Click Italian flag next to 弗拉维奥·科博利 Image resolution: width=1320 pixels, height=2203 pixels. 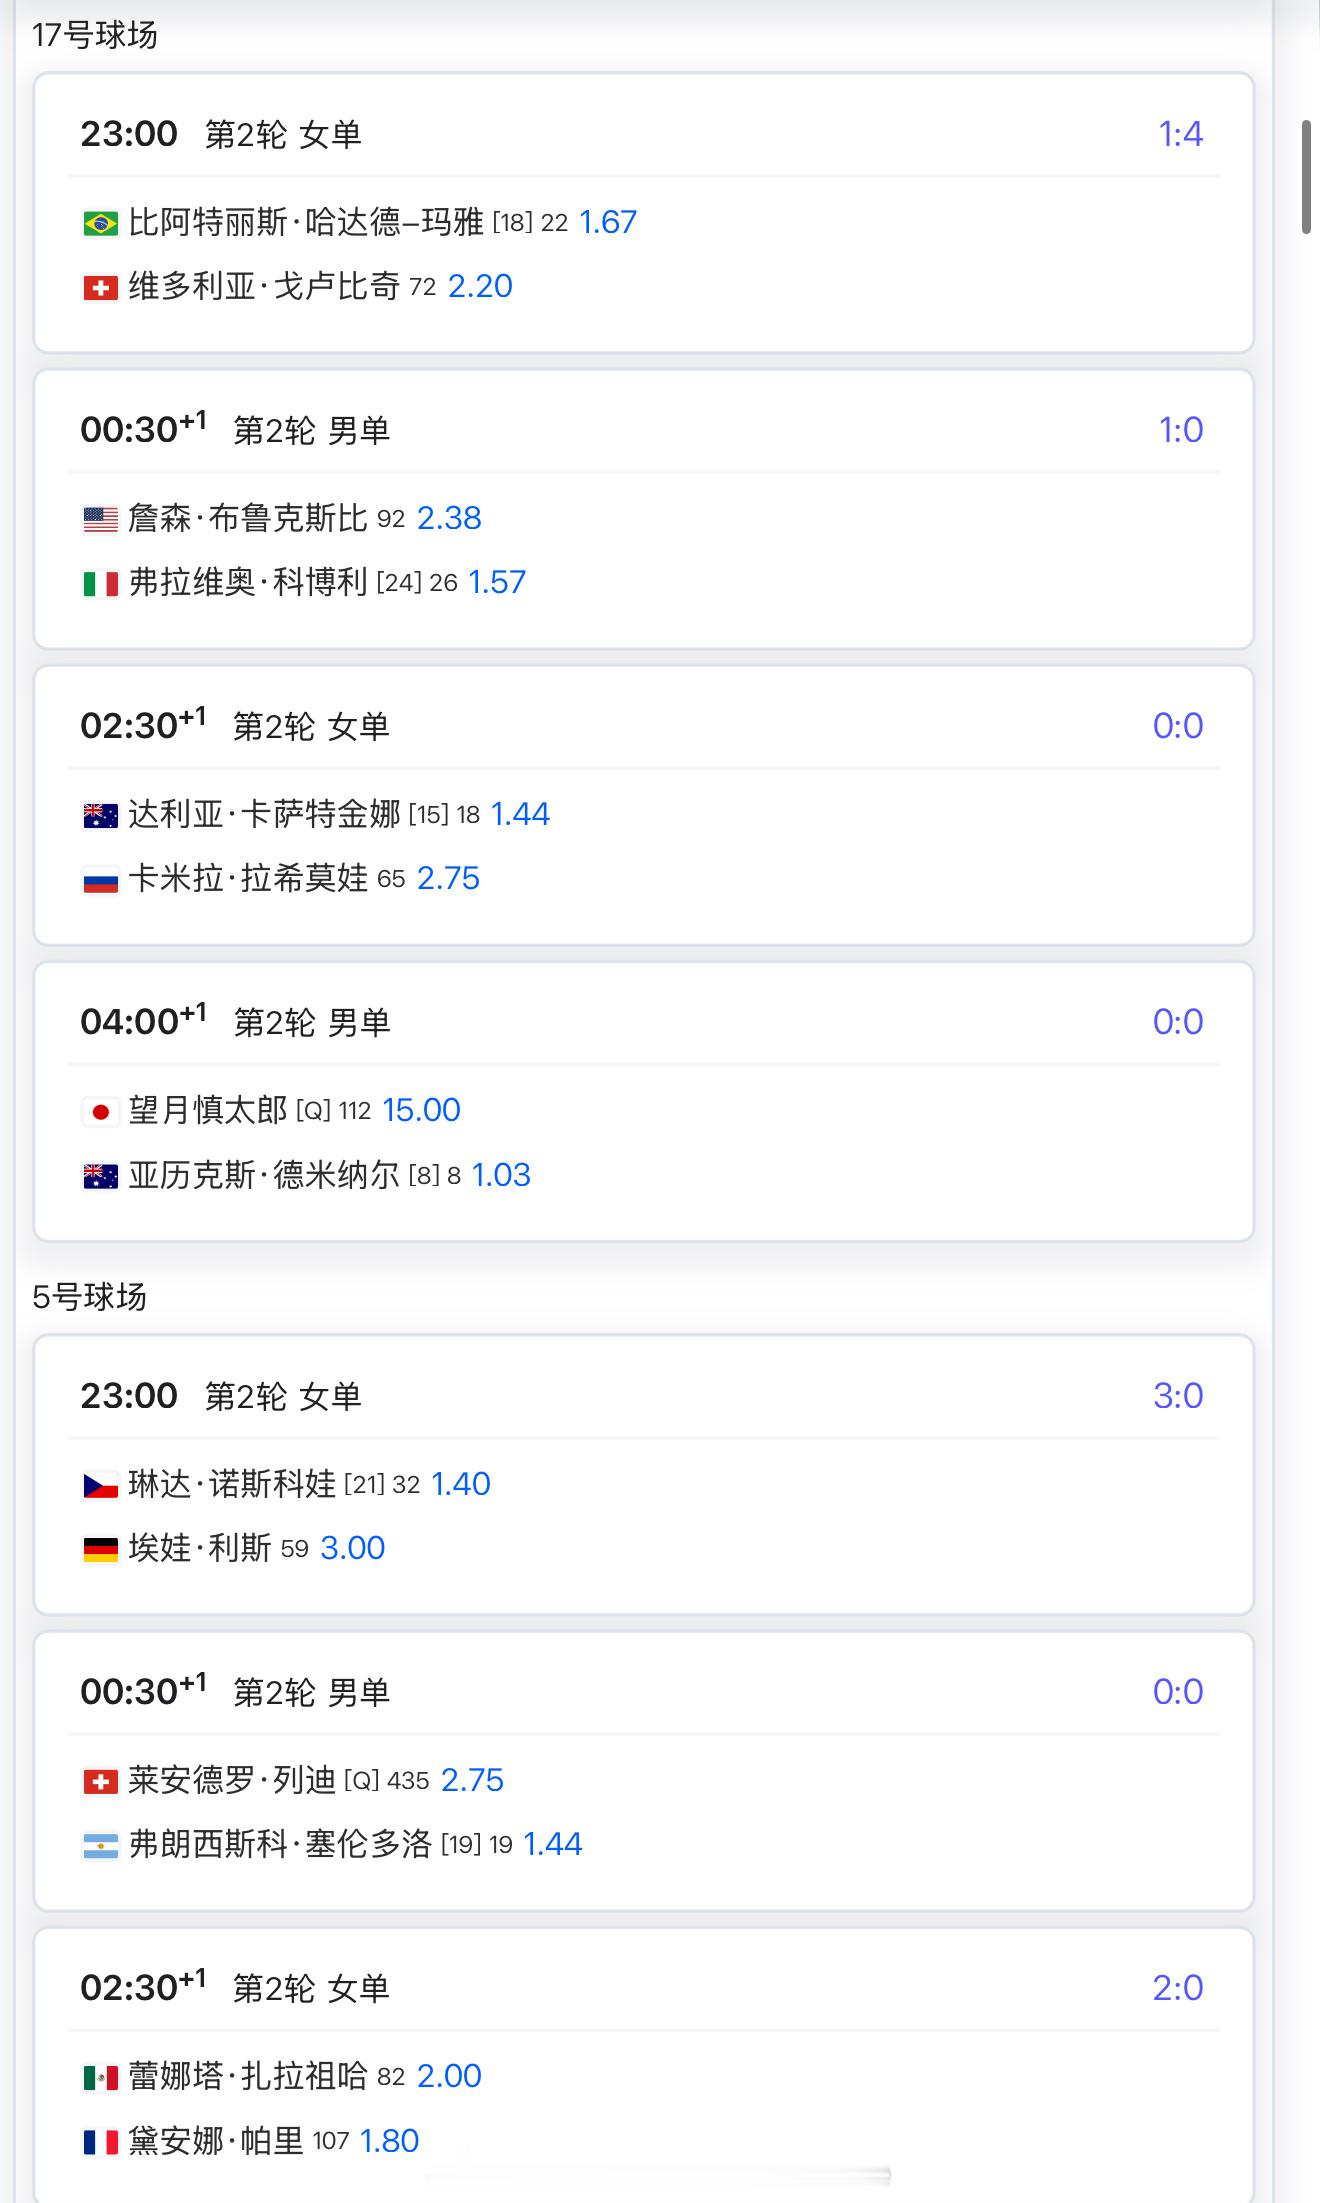100,583
